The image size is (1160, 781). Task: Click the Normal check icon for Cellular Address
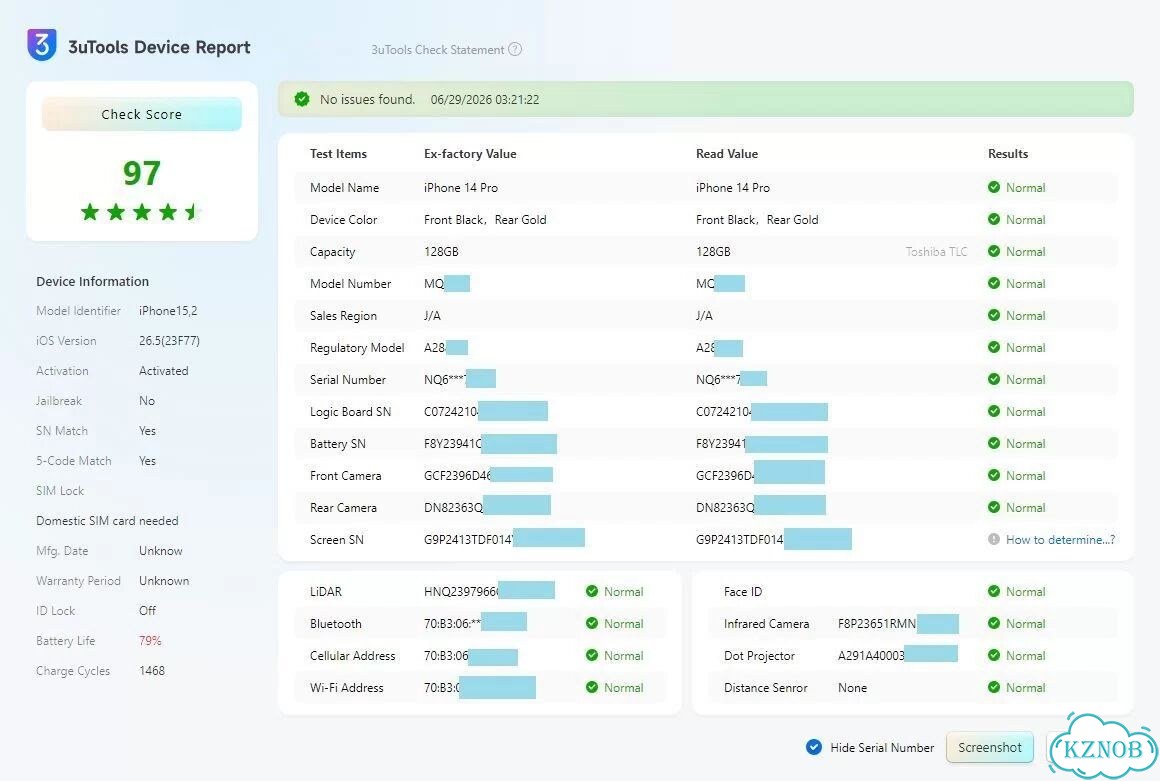[x=592, y=655]
